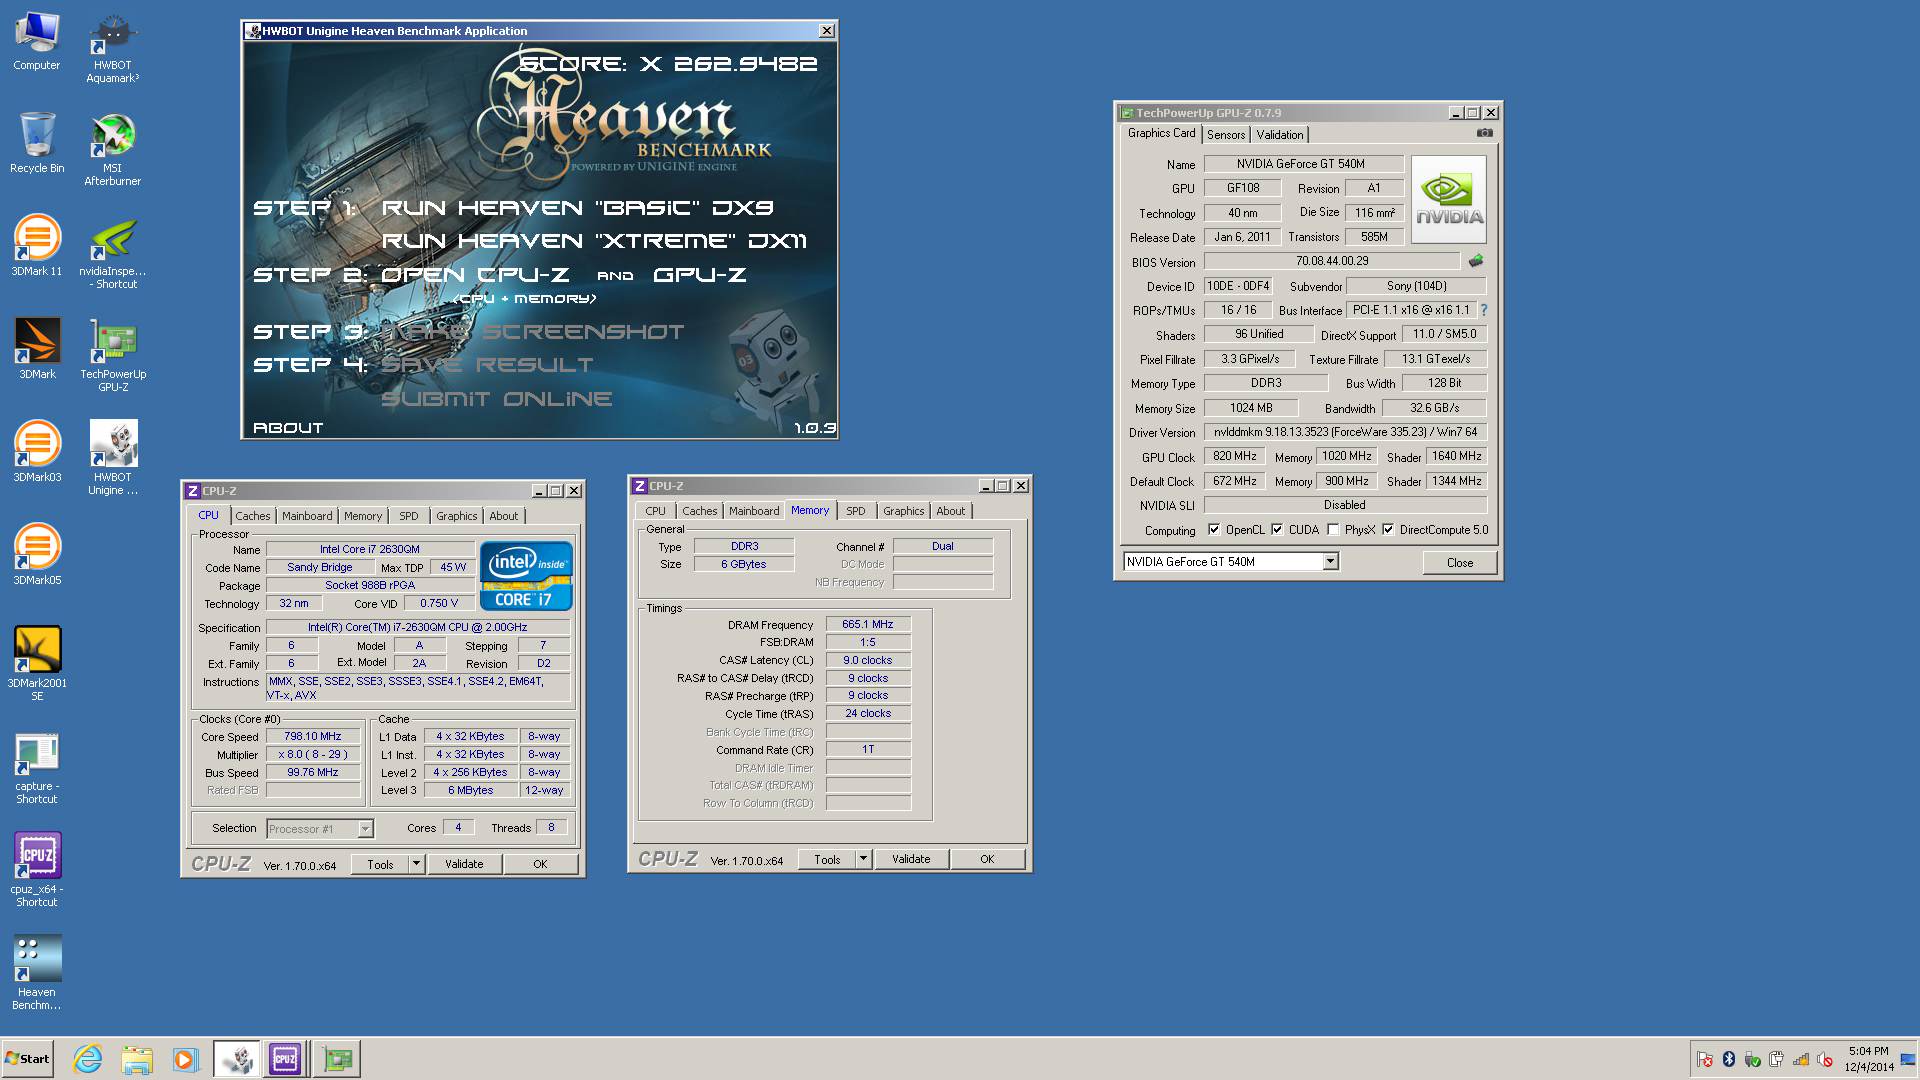
Task: Launch 3DMark desktop shortcut
Action: (x=37, y=348)
